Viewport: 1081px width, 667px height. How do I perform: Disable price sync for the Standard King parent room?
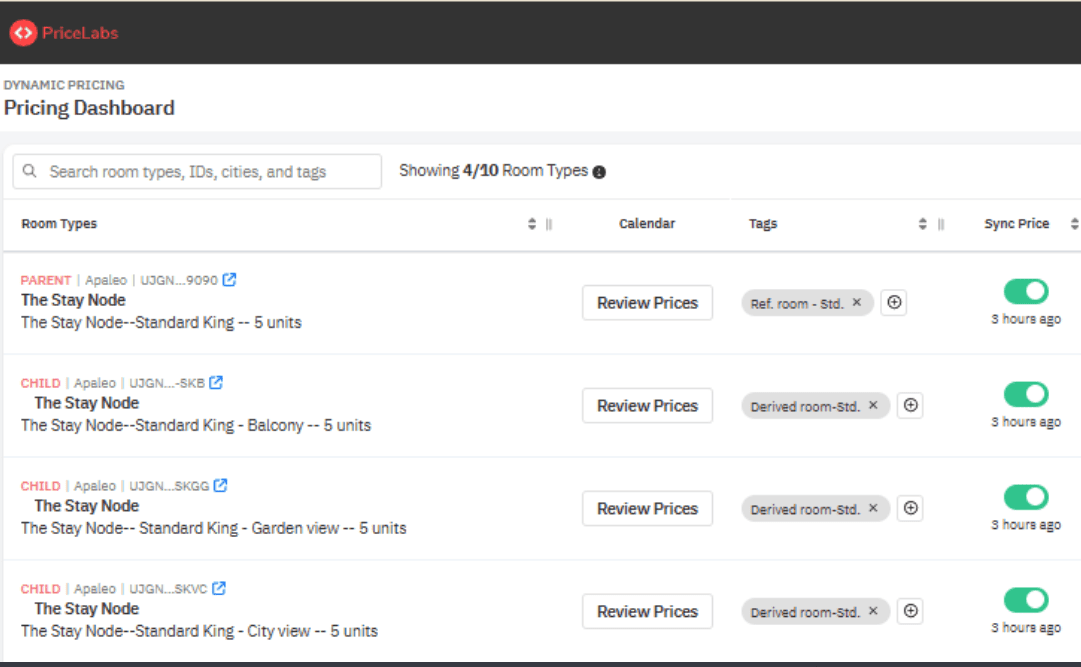(x=1025, y=290)
